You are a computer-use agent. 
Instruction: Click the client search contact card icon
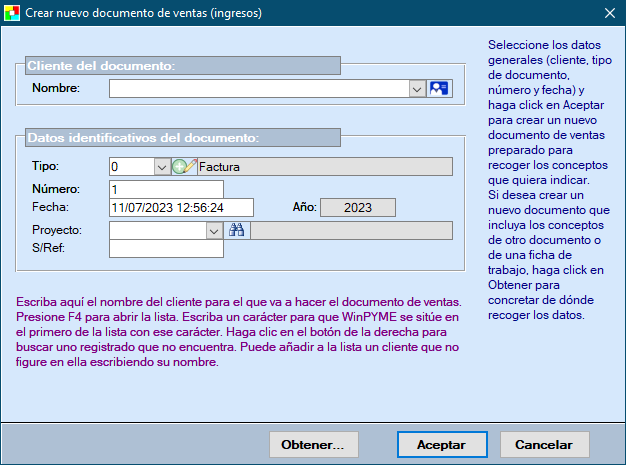pos(439,88)
